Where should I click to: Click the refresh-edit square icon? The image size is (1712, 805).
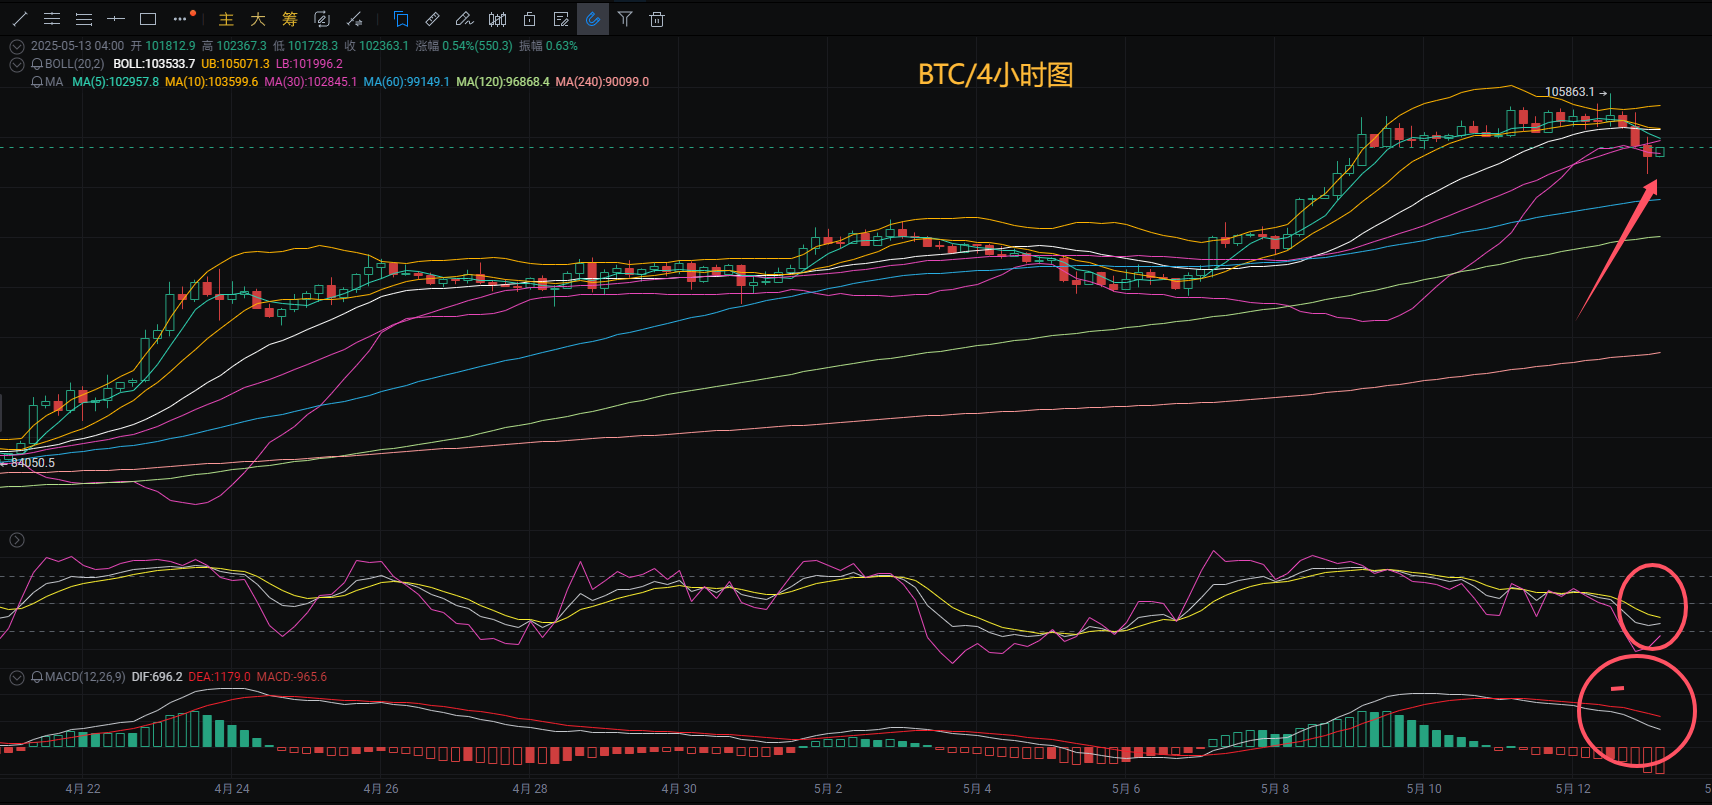pyautogui.click(x=322, y=19)
